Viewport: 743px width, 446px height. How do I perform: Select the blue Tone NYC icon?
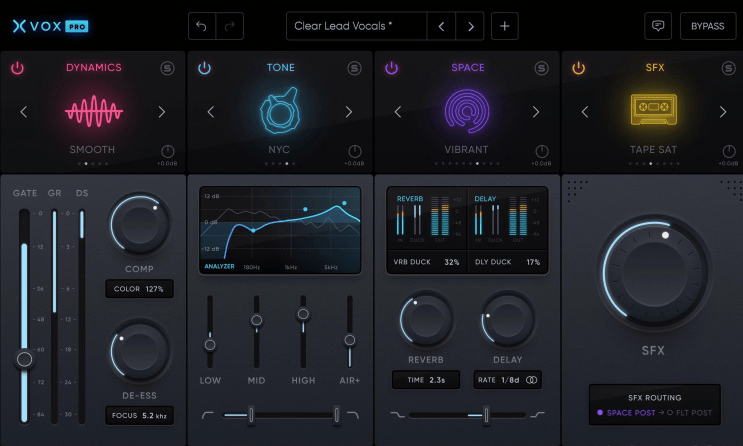coord(280,110)
